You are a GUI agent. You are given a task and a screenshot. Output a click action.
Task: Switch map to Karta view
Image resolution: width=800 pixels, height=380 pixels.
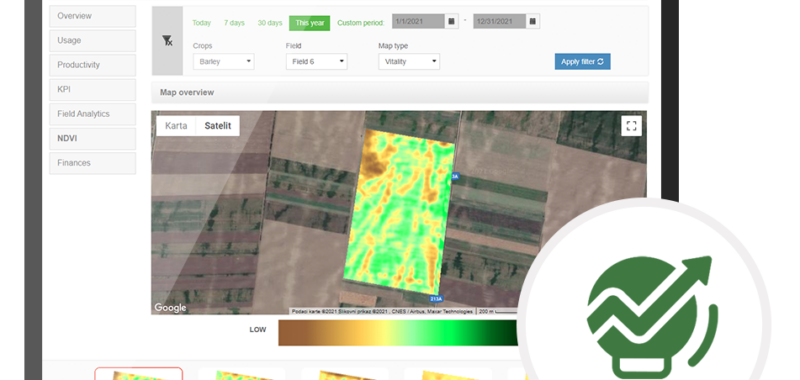coord(176,125)
